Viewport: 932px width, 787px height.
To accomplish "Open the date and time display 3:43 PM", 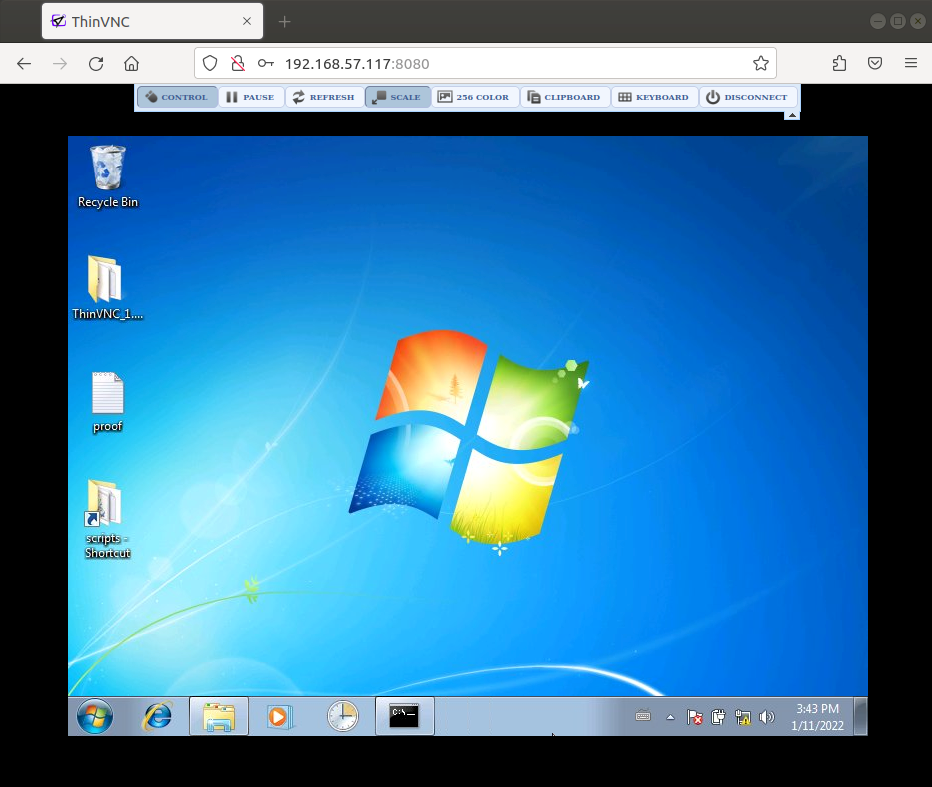I will coord(817,717).
